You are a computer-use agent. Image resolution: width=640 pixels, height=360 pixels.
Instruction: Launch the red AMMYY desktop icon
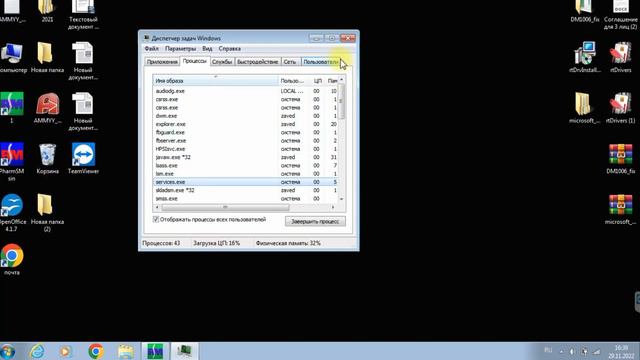coord(47,108)
